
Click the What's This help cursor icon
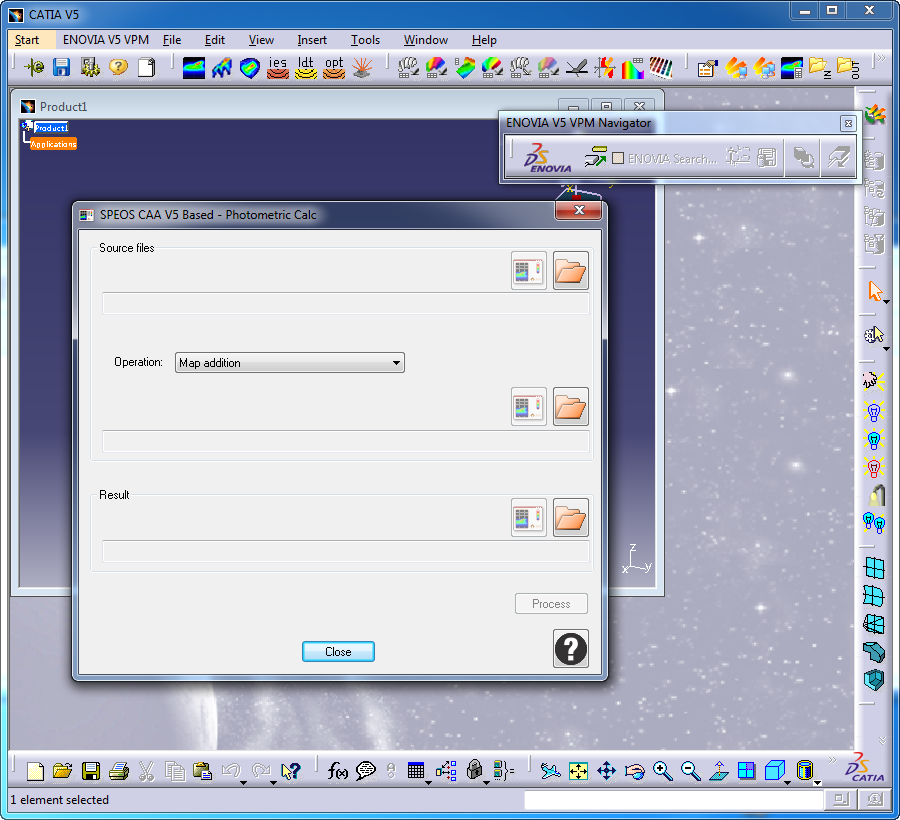coord(291,771)
